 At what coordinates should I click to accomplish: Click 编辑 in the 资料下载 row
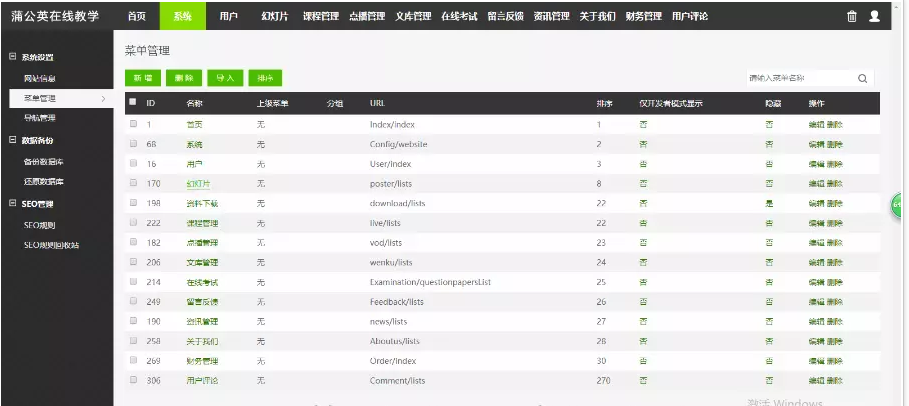coord(816,203)
